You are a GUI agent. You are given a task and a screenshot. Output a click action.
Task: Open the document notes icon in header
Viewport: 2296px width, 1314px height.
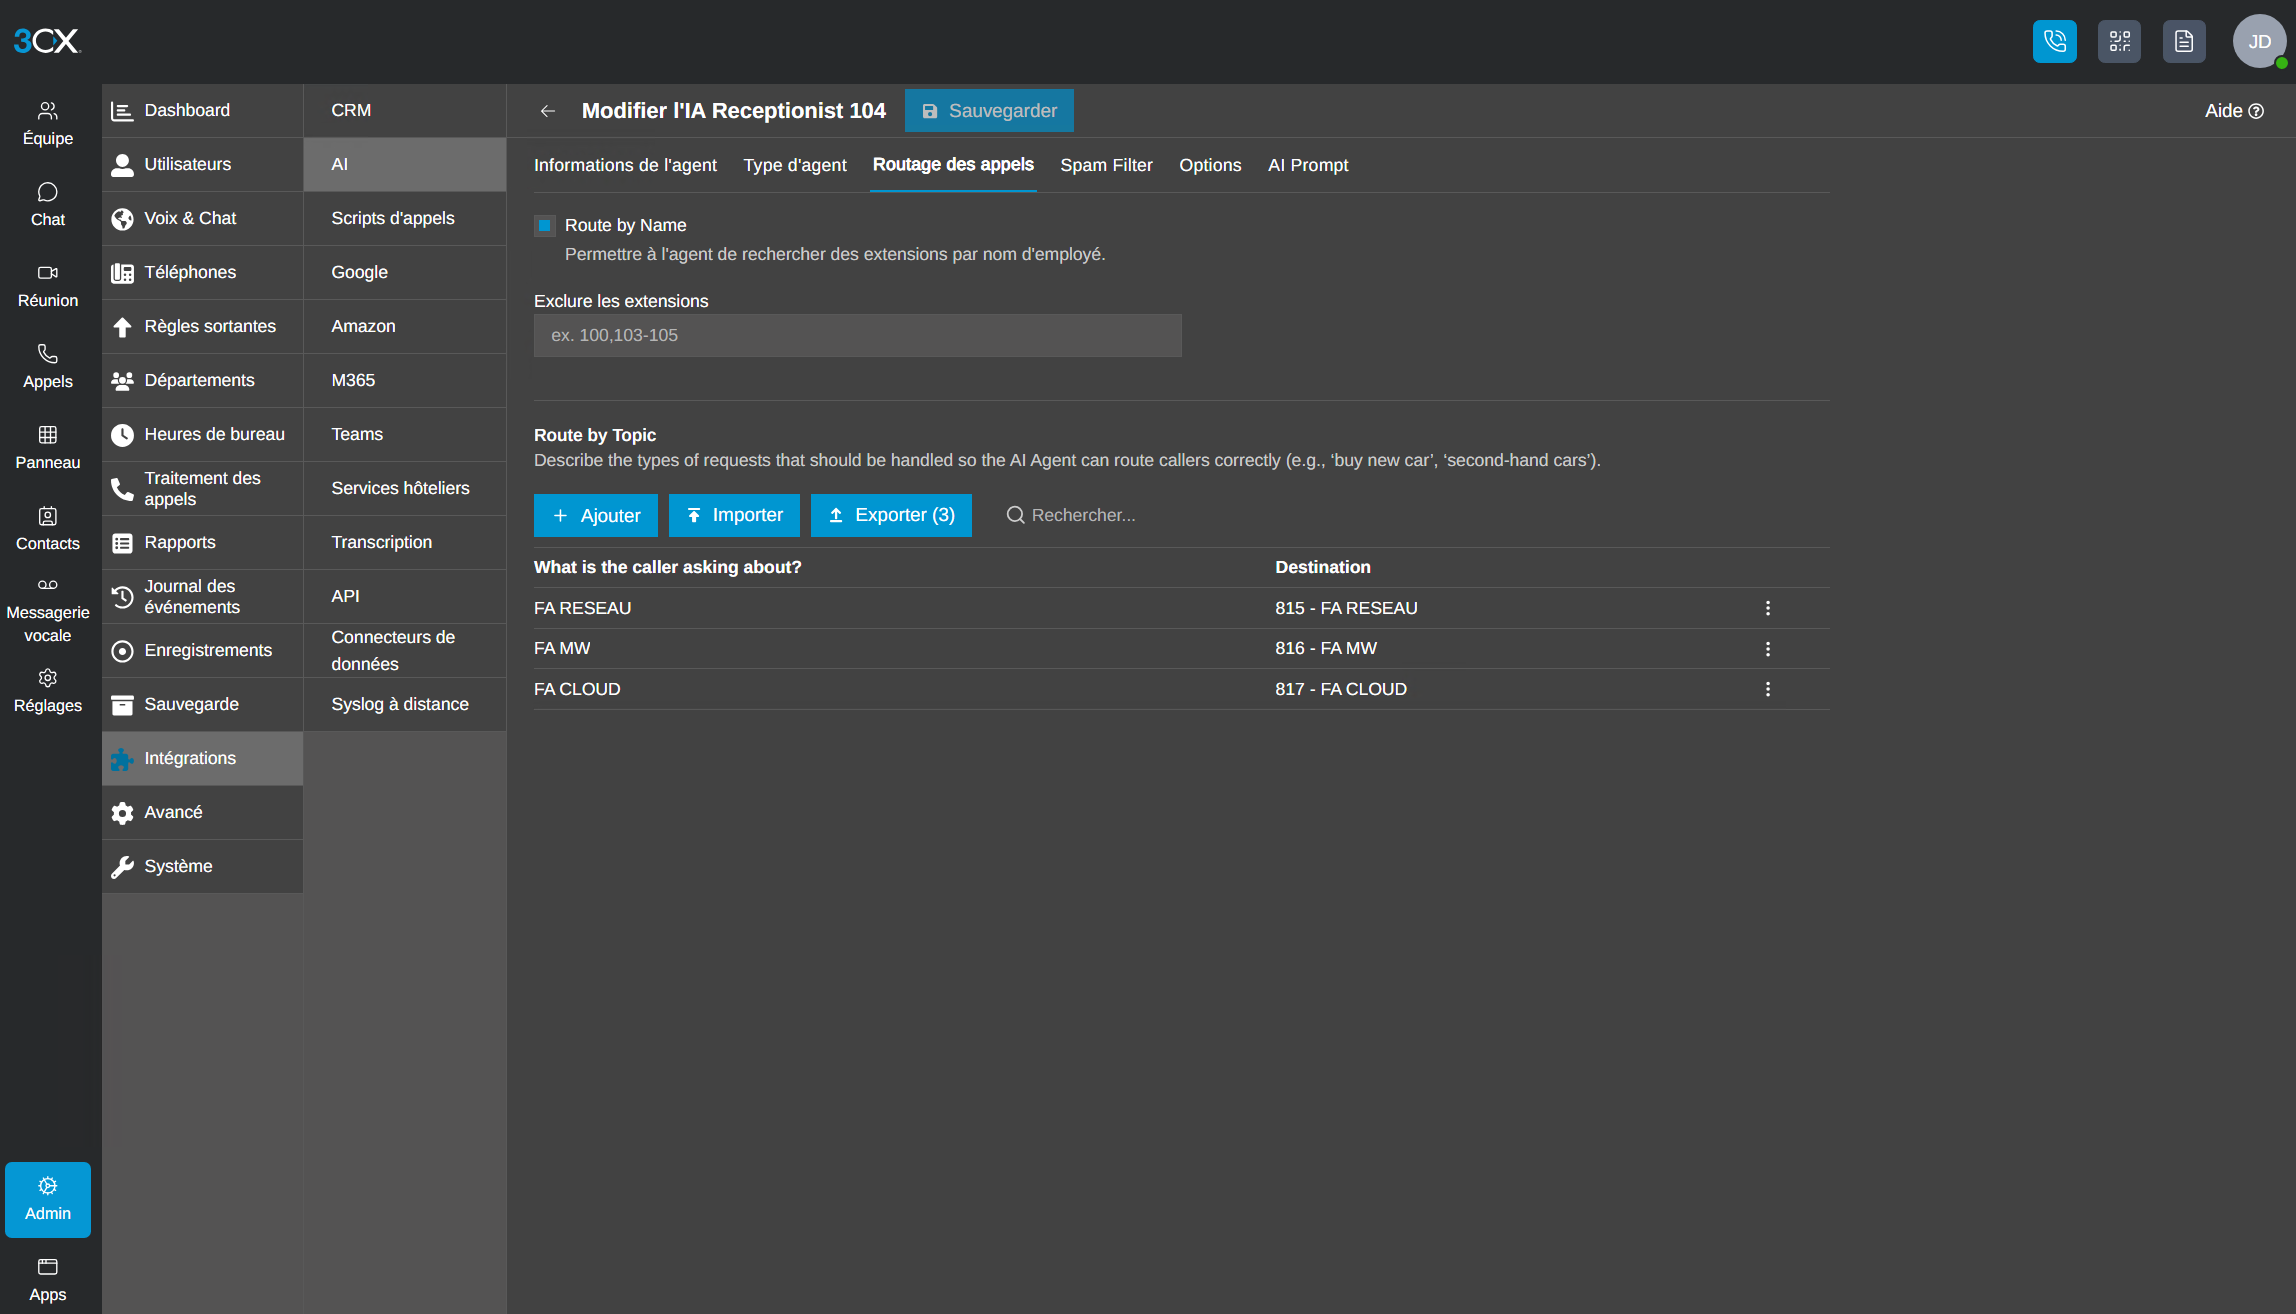click(2184, 41)
